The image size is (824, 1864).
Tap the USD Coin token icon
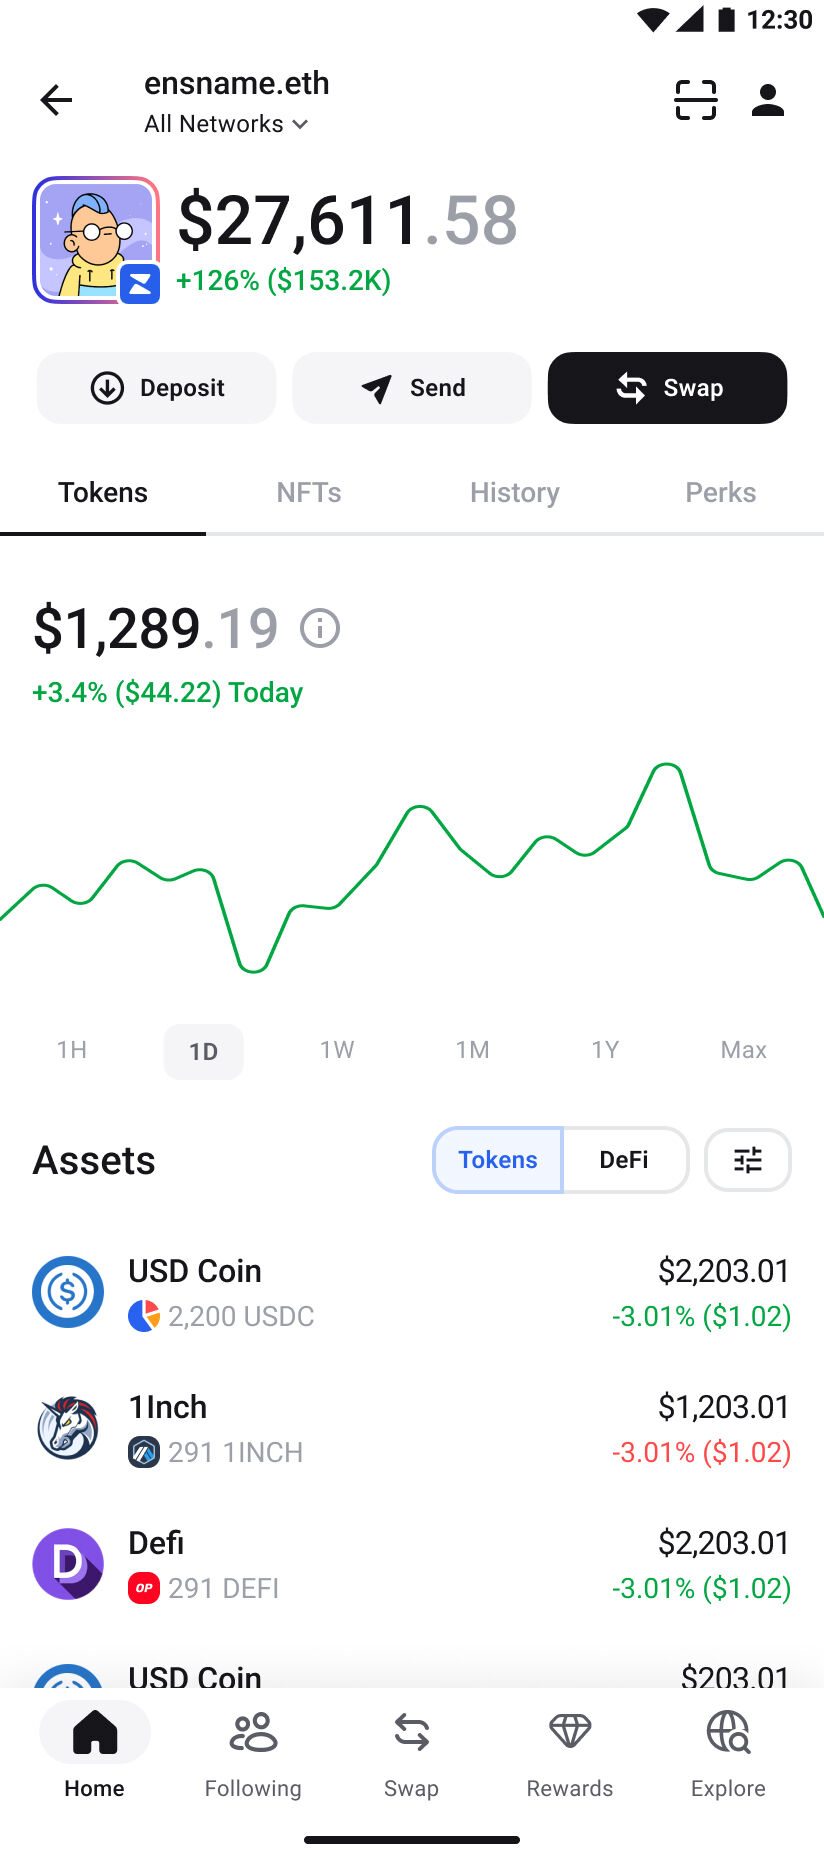click(68, 1292)
